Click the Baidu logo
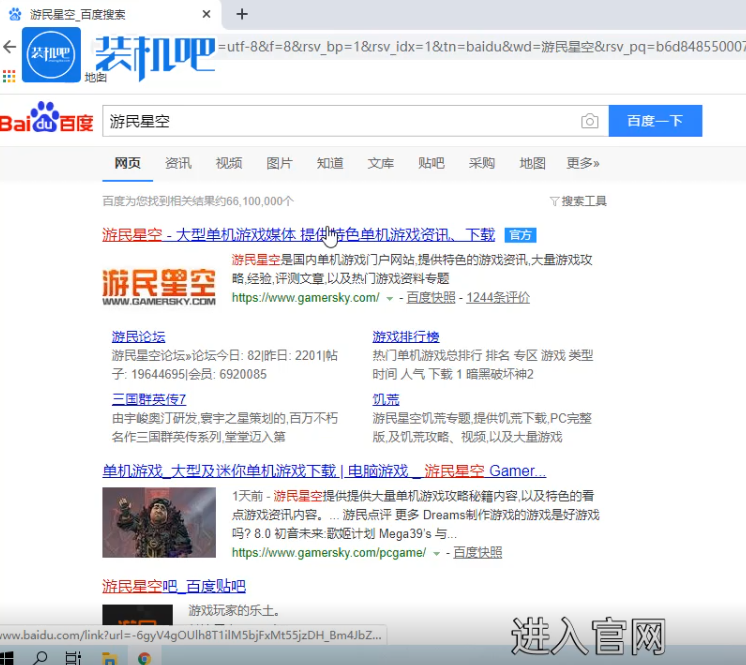This screenshot has height=665, width=746. (47, 117)
